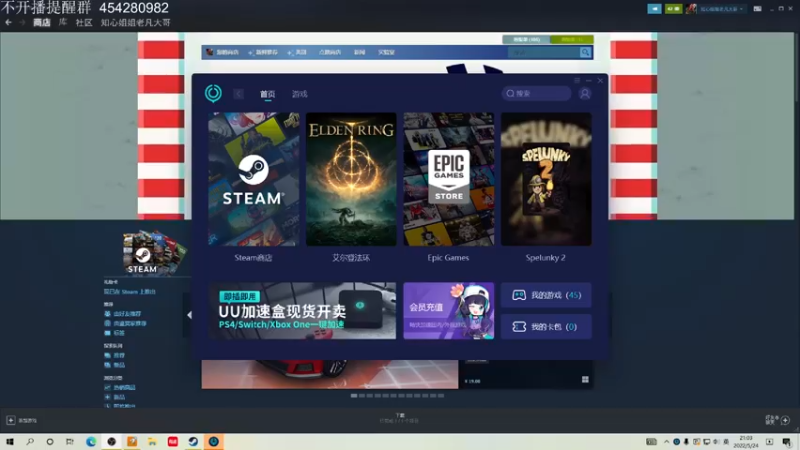The height and width of the screenshot is (450, 800).
Task: Open the Spelunky 2 game card
Action: 546,179
